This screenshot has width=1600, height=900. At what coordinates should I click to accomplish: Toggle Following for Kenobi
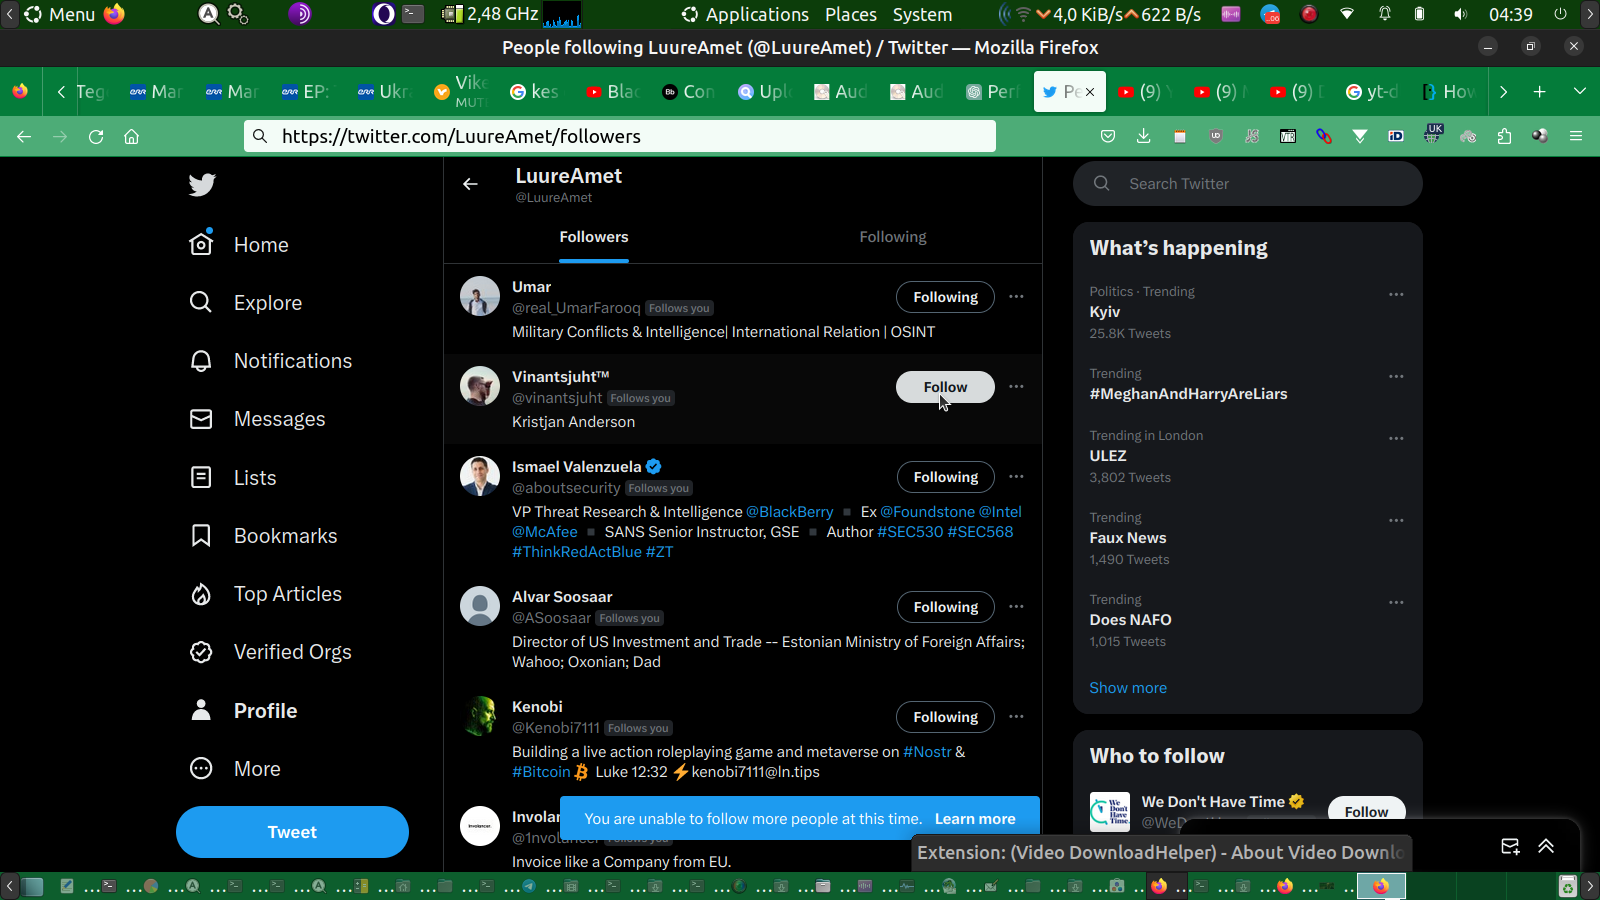(x=945, y=717)
